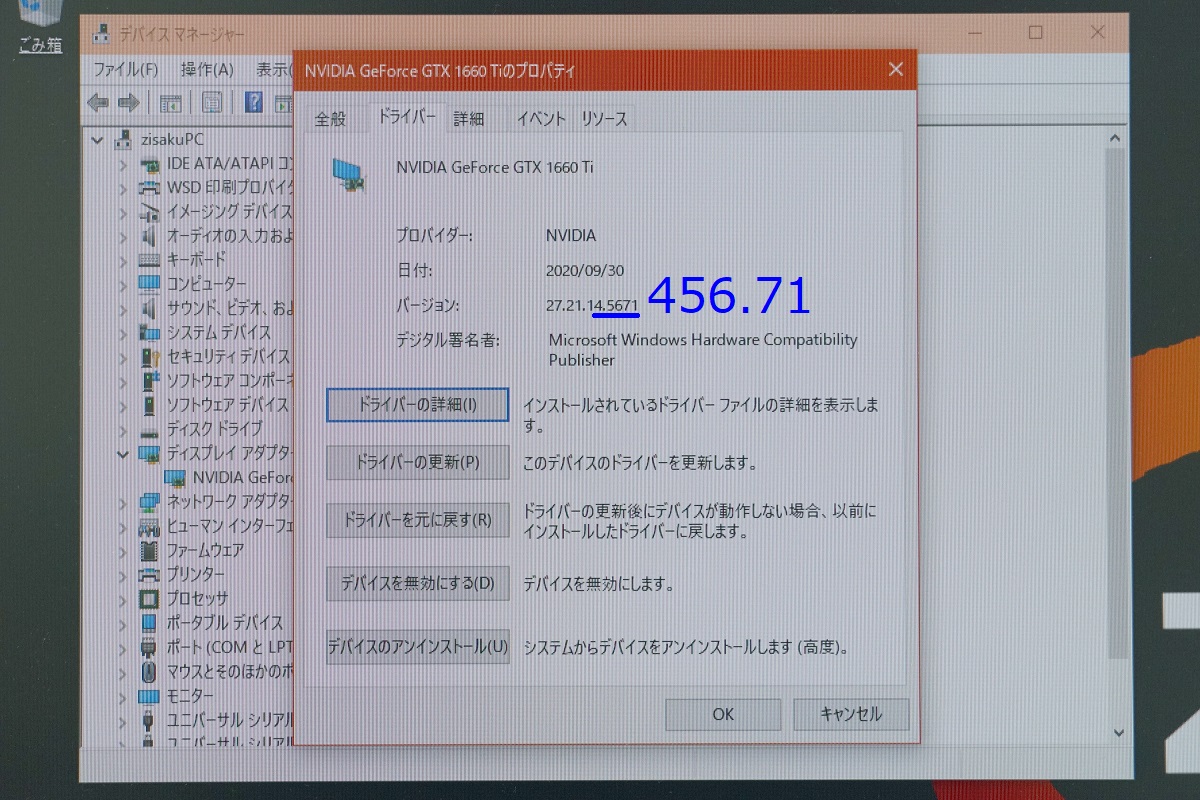This screenshot has width=1200, height=800.
Task: Click the ポータブル デバイス category icon
Action: [149, 622]
